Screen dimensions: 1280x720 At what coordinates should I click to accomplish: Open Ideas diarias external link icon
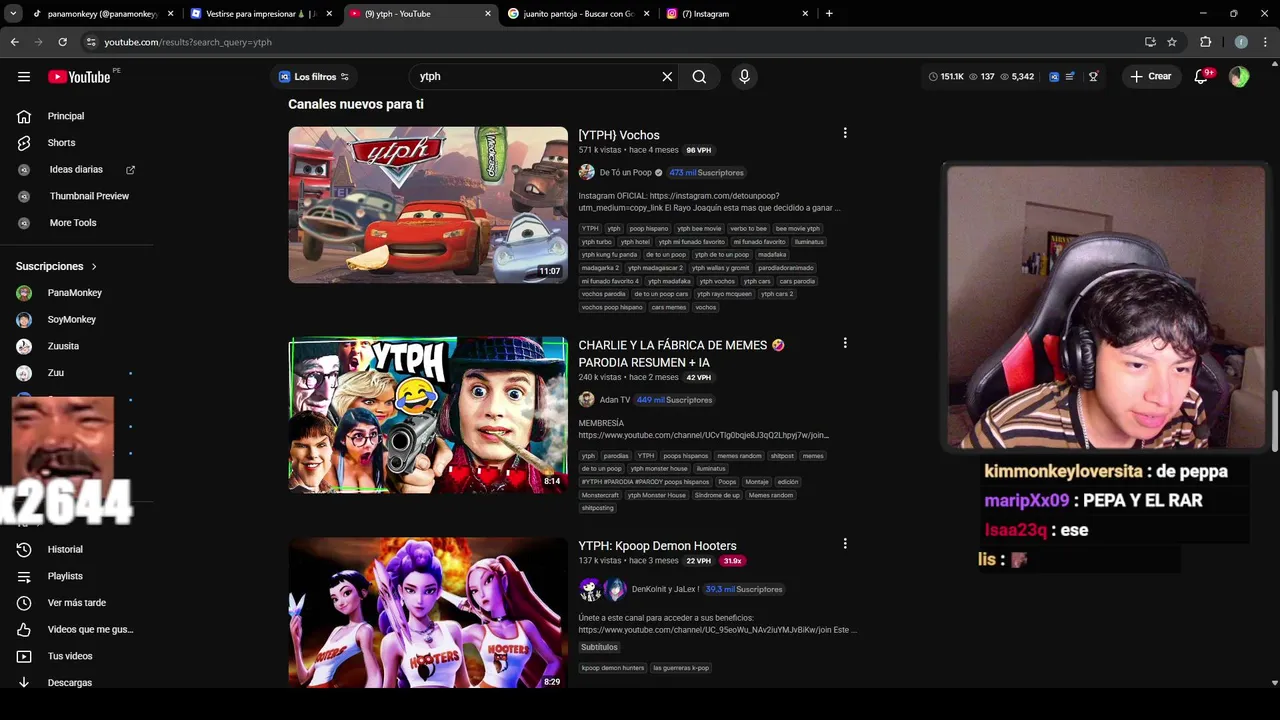[x=130, y=170]
